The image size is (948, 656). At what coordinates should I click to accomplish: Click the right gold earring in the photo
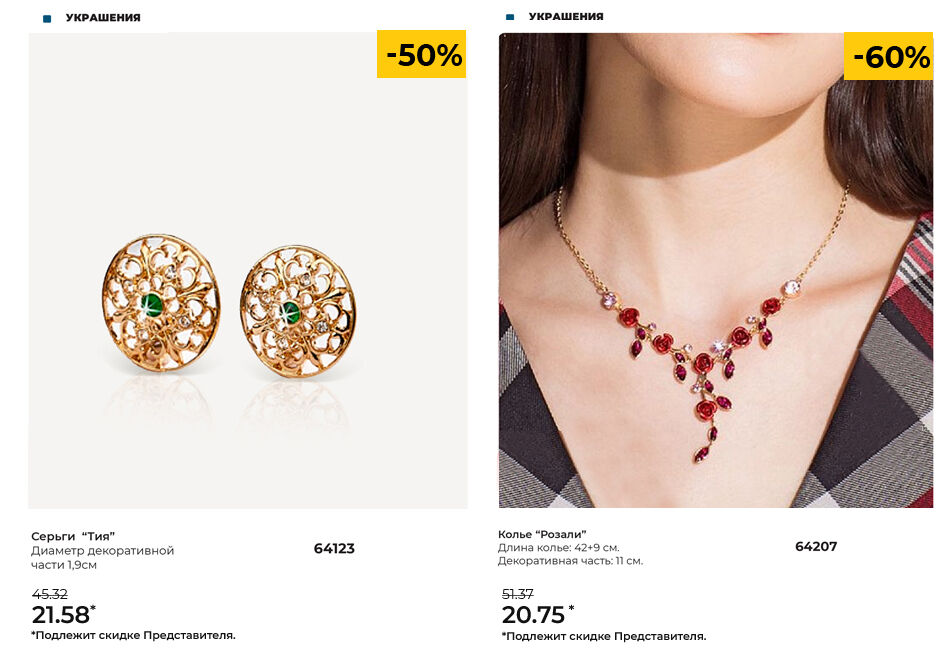[297, 312]
